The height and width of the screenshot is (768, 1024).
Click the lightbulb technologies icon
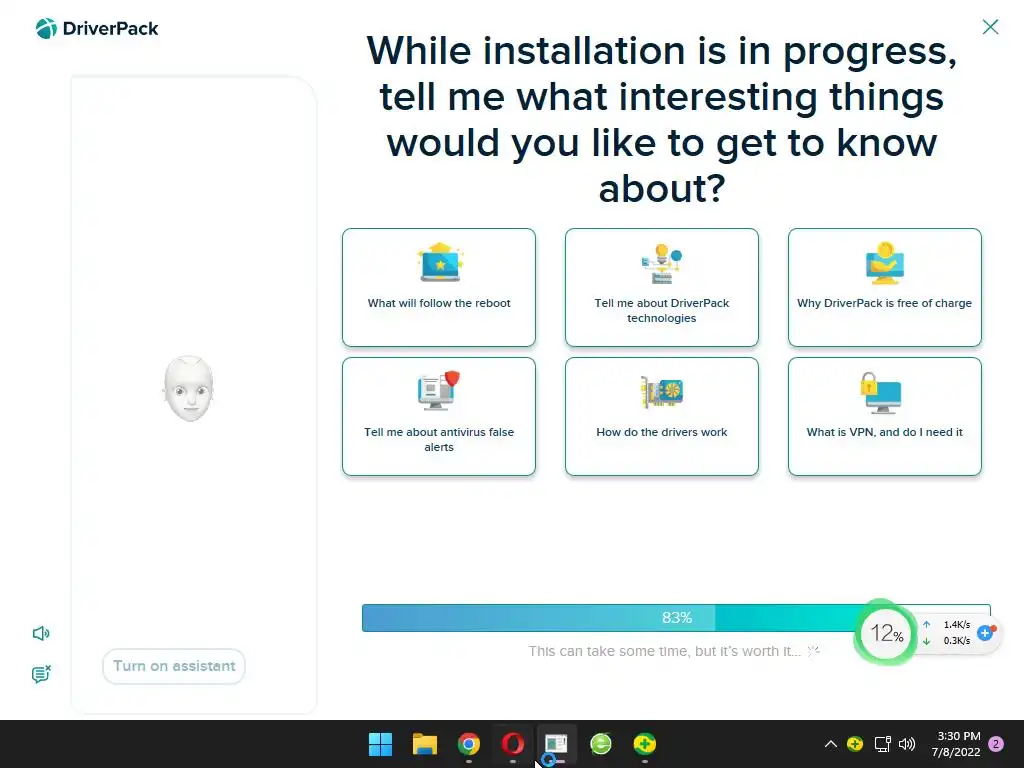tap(662, 263)
